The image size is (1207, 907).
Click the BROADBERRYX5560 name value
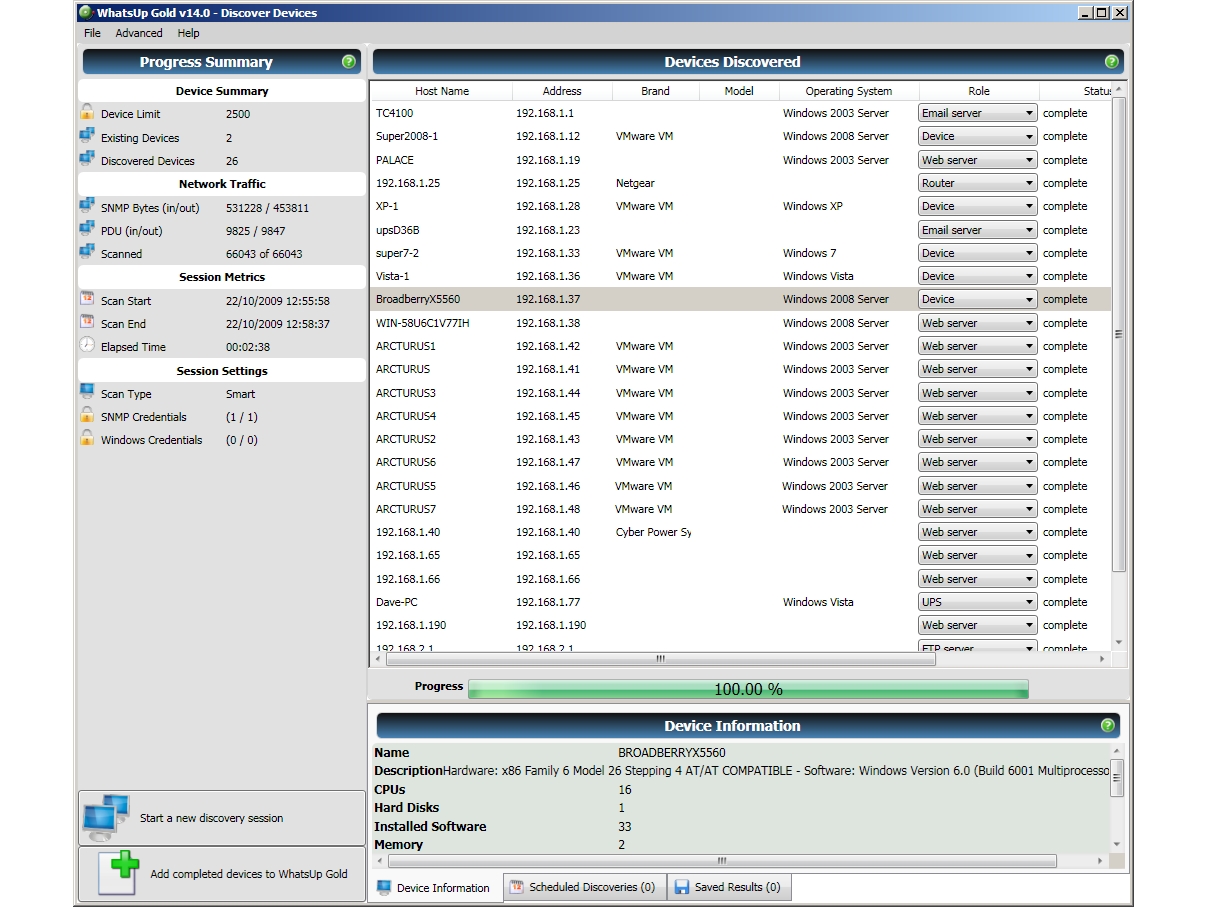tap(672, 752)
